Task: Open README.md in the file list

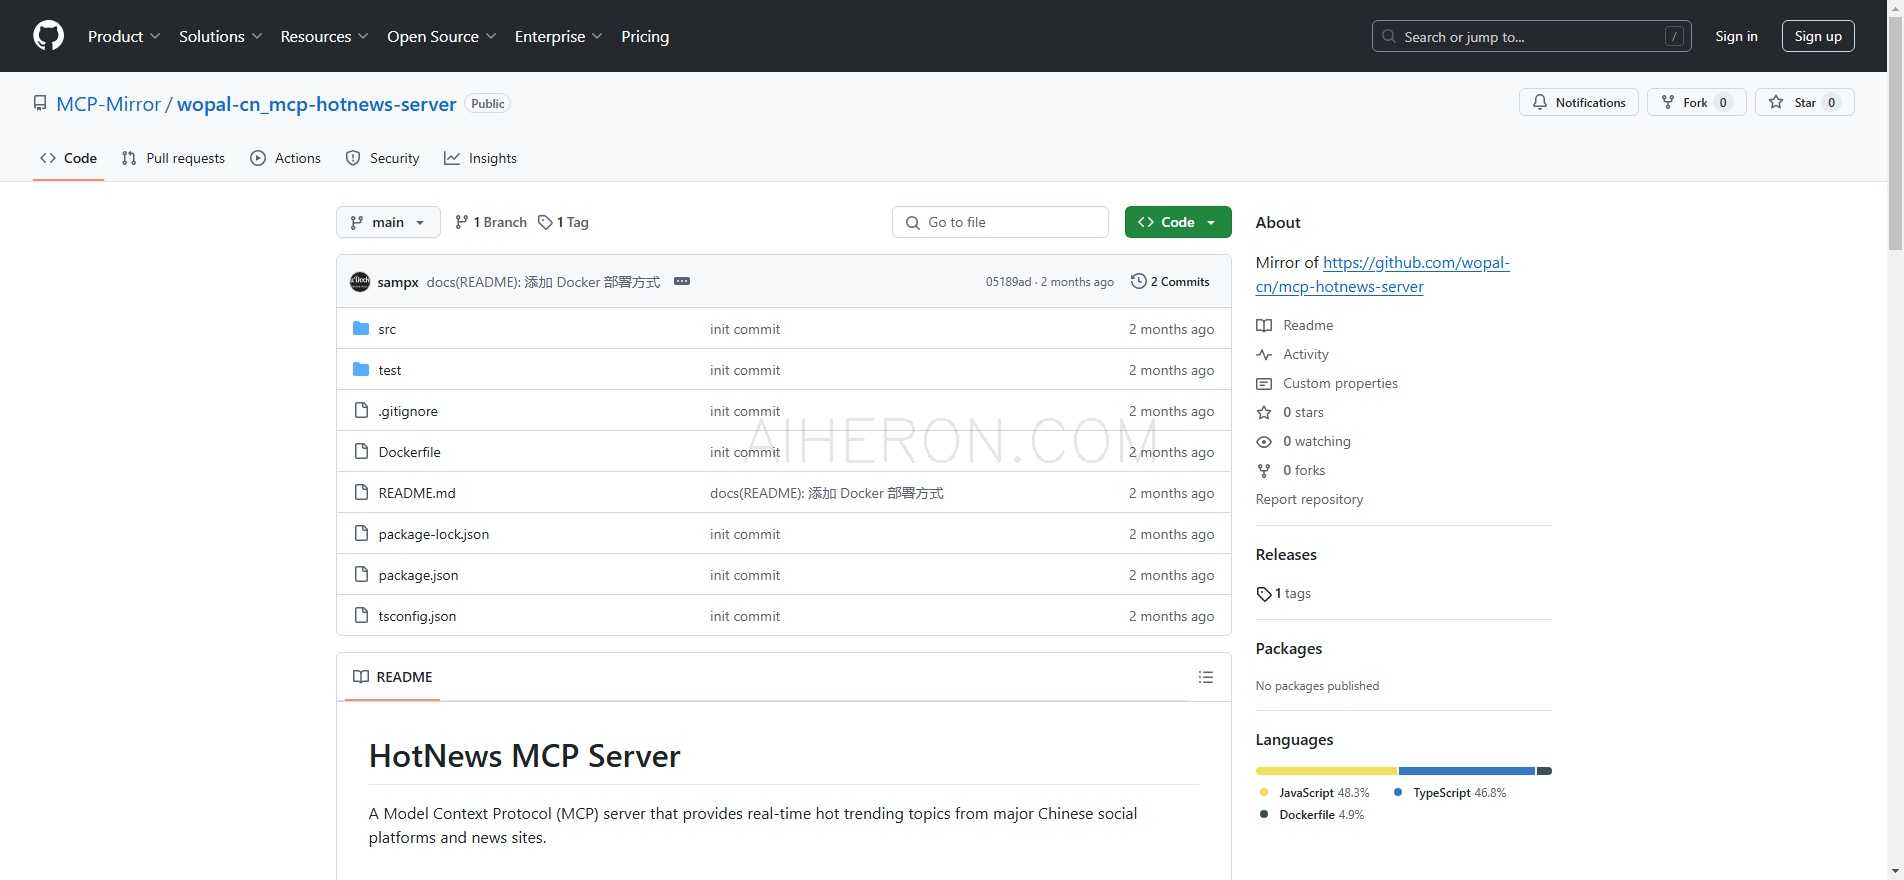Action: 417,493
